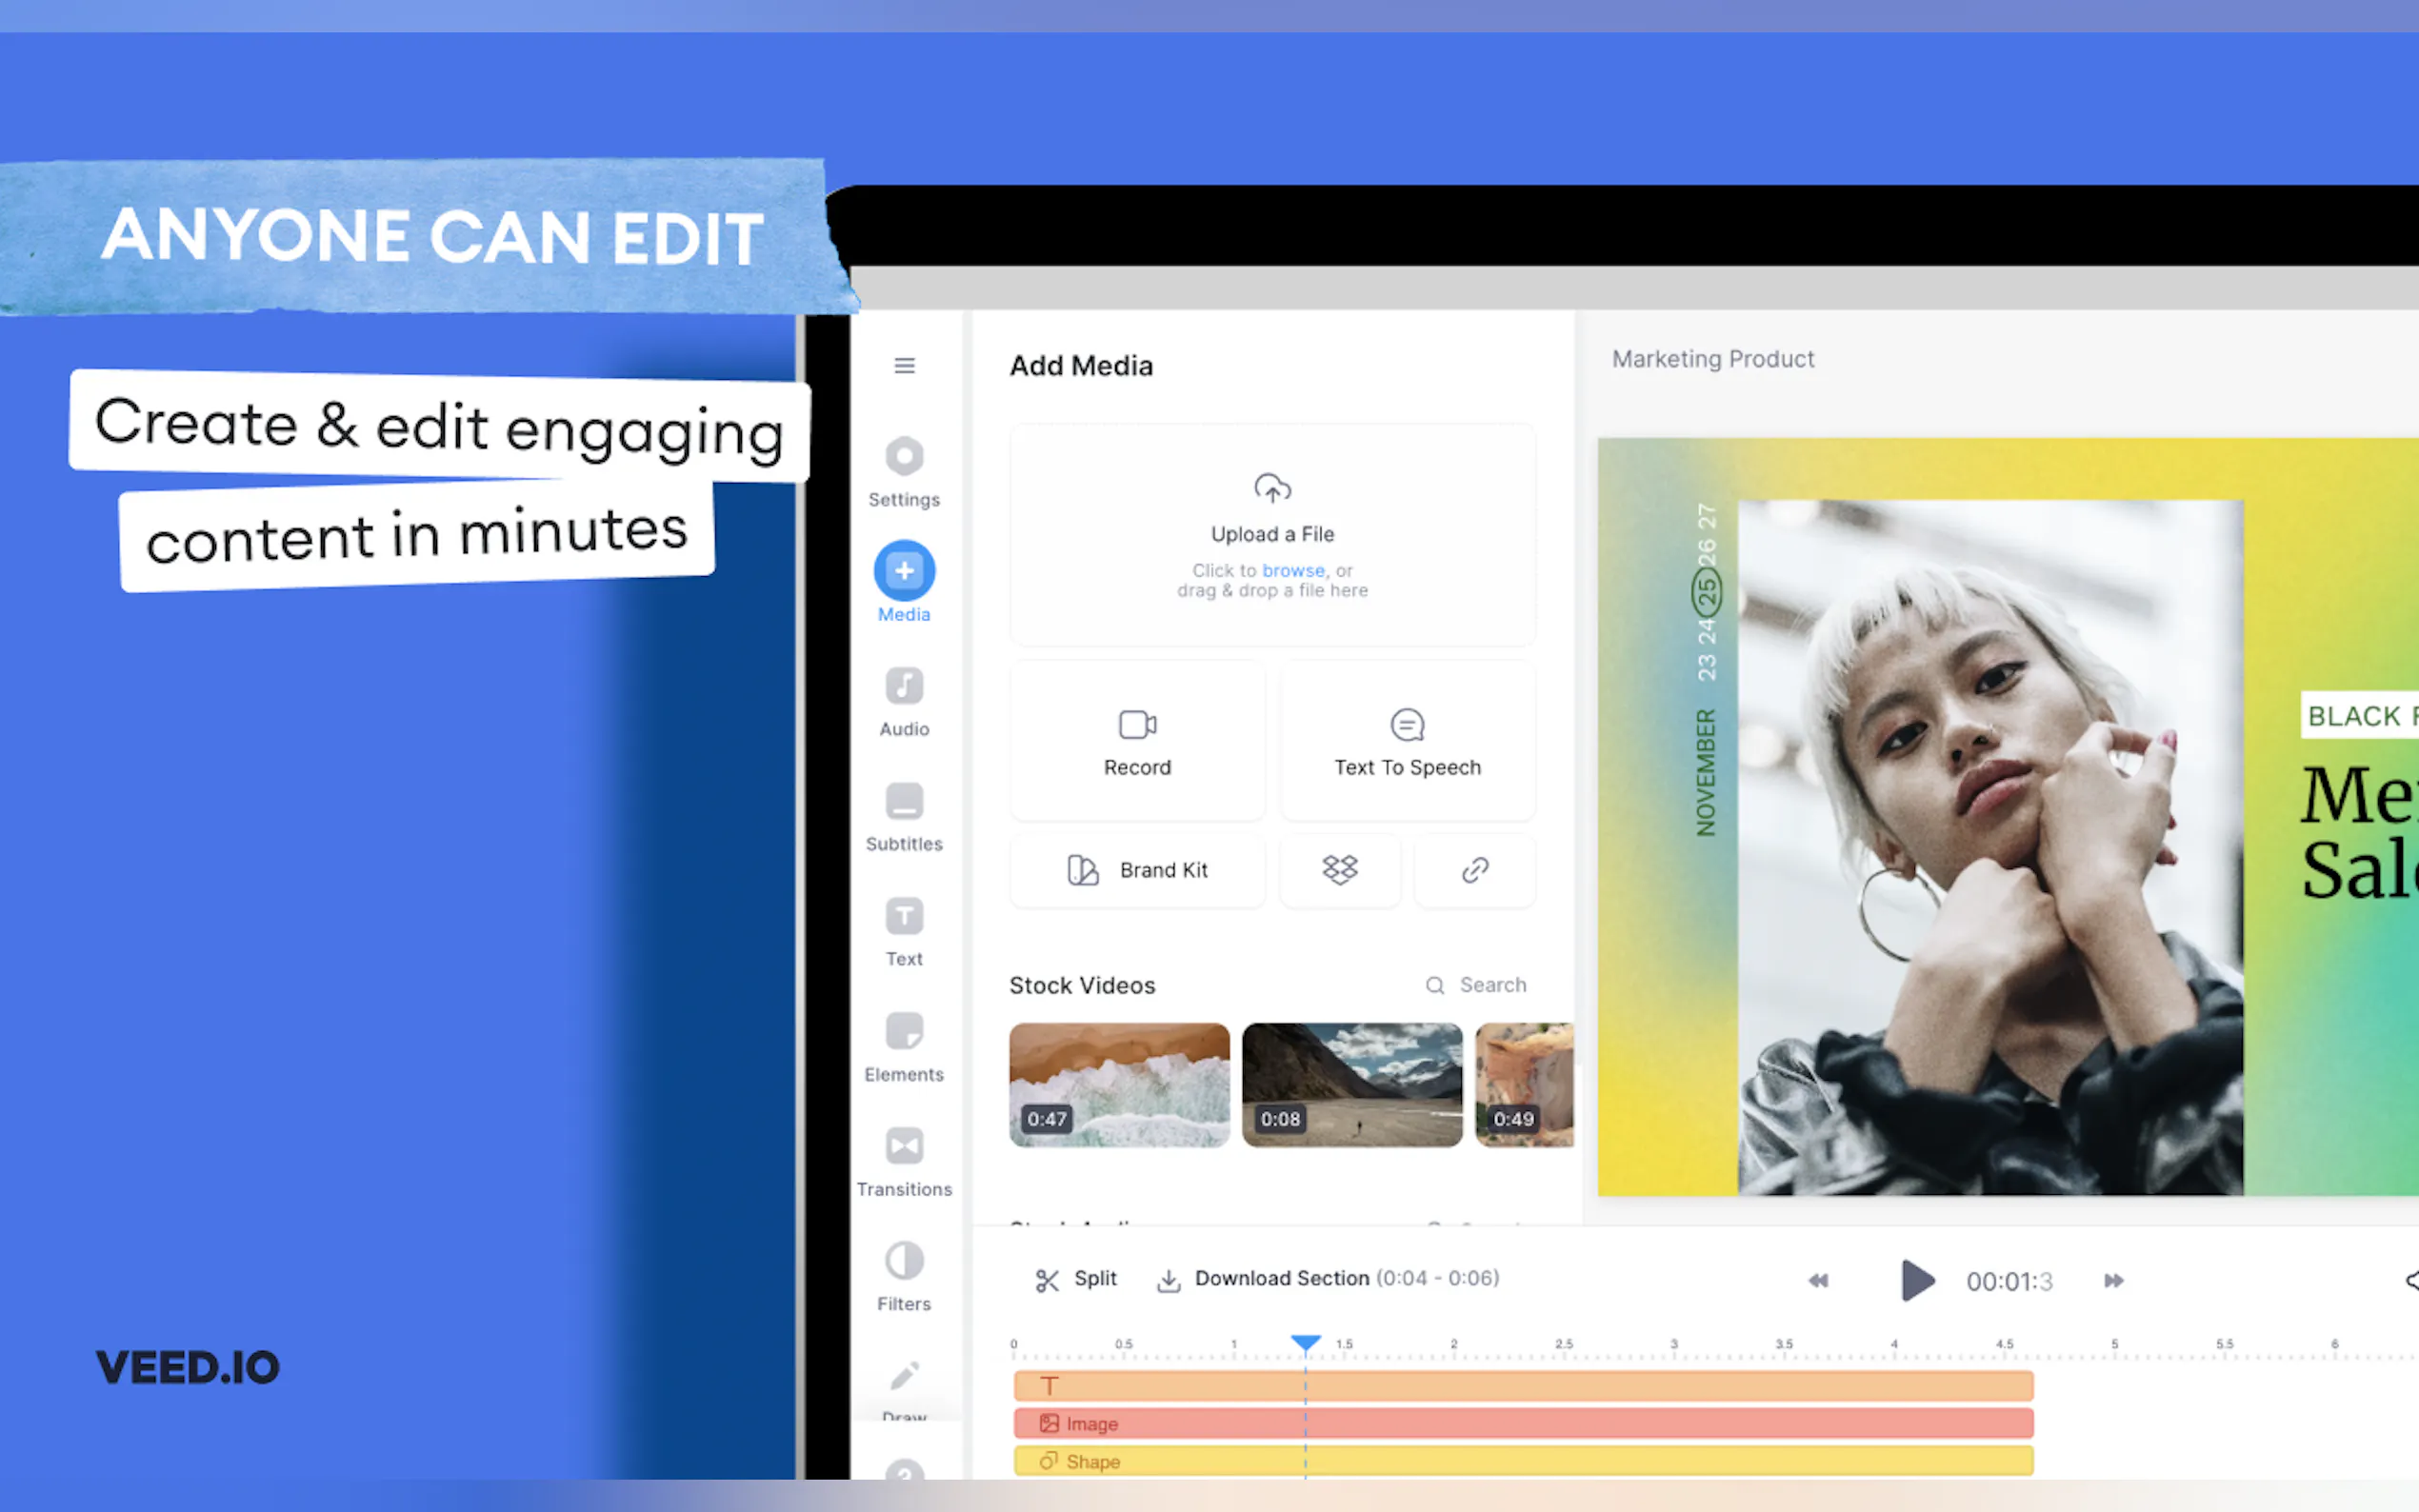The height and width of the screenshot is (1512, 2419).
Task: Select the Audio sidebar icon
Action: [x=904, y=700]
